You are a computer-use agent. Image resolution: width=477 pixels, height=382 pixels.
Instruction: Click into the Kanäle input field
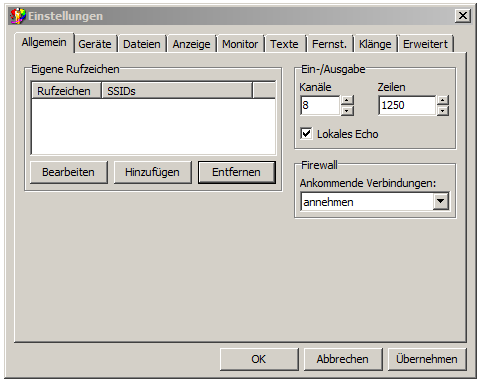click(x=320, y=105)
